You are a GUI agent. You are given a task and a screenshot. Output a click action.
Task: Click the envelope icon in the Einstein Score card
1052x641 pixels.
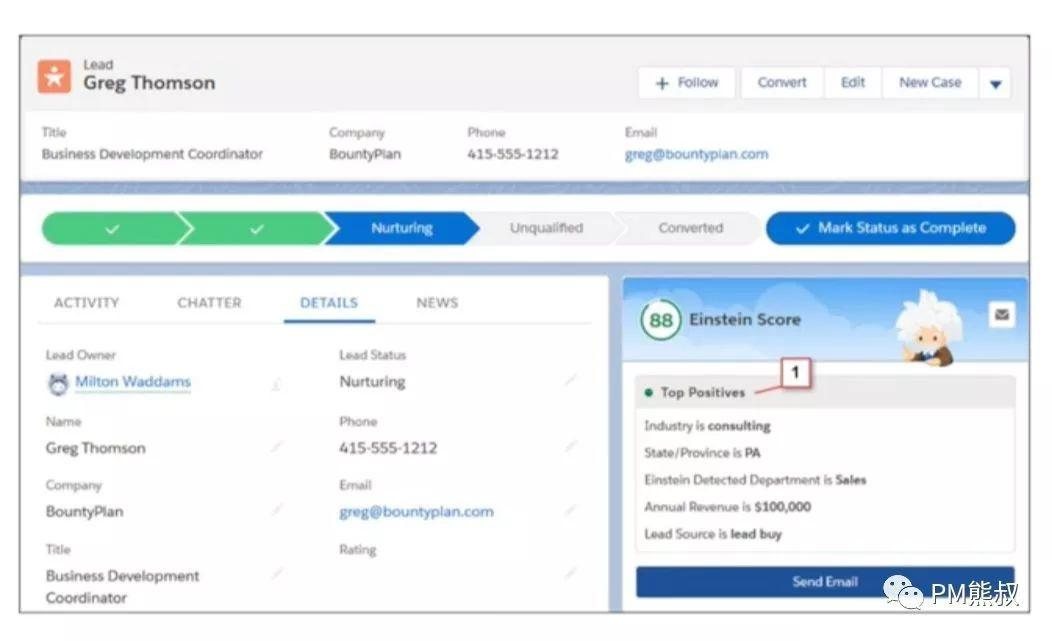coord(1002,315)
